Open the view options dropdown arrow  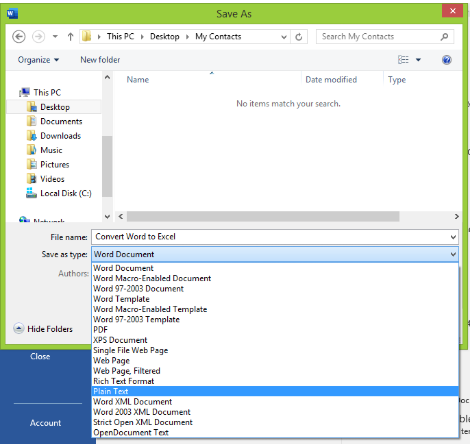point(418,60)
